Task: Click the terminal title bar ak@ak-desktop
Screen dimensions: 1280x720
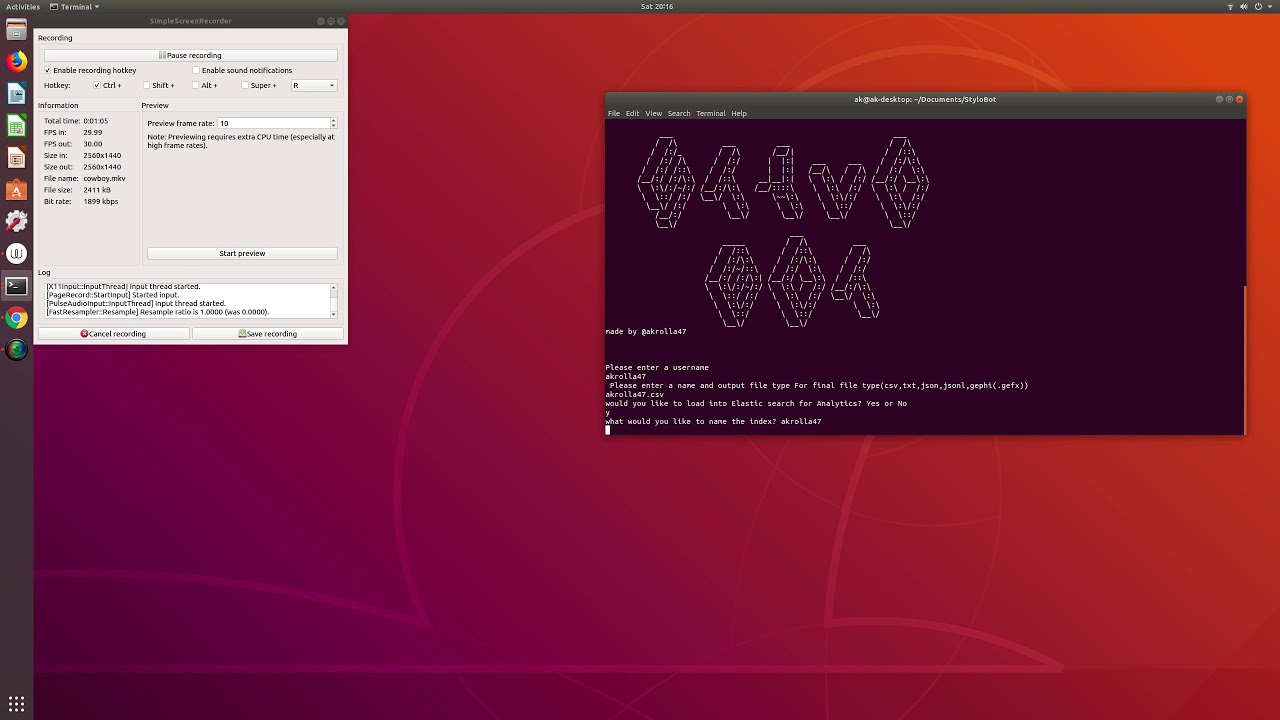Action: [x=925, y=99]
